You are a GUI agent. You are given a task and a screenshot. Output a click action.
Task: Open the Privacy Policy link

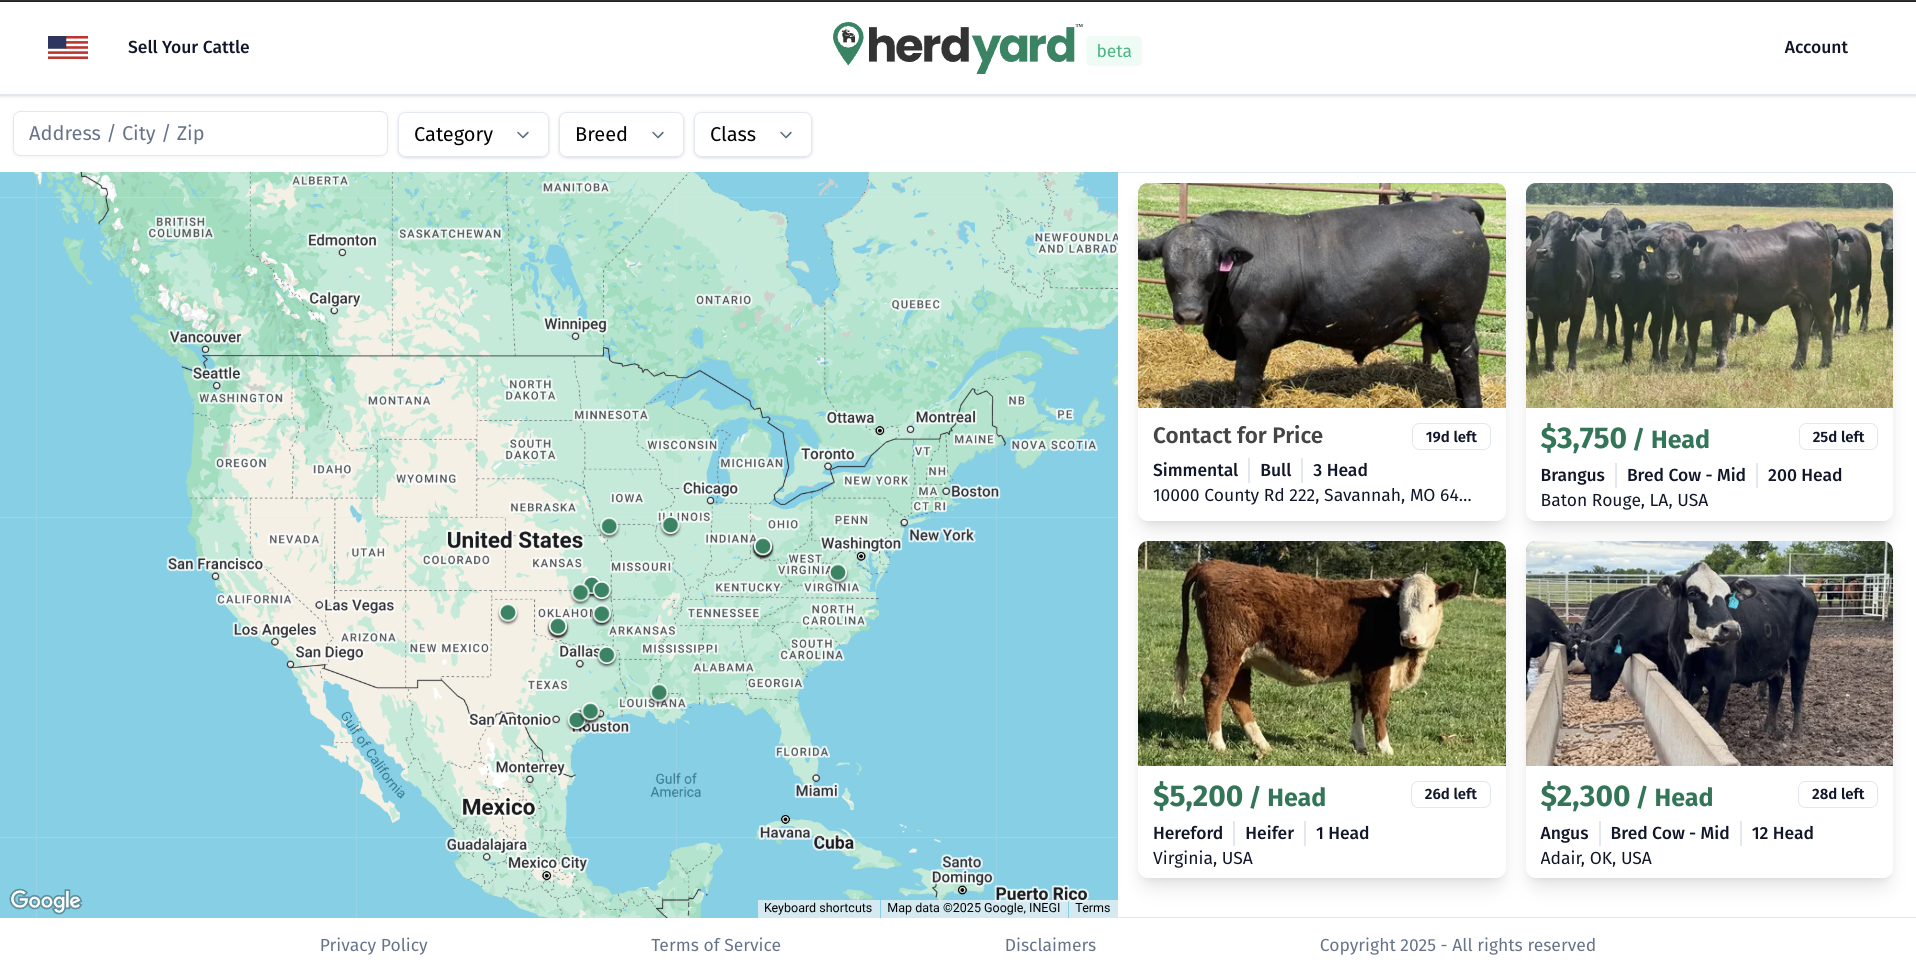click(373, 945)
